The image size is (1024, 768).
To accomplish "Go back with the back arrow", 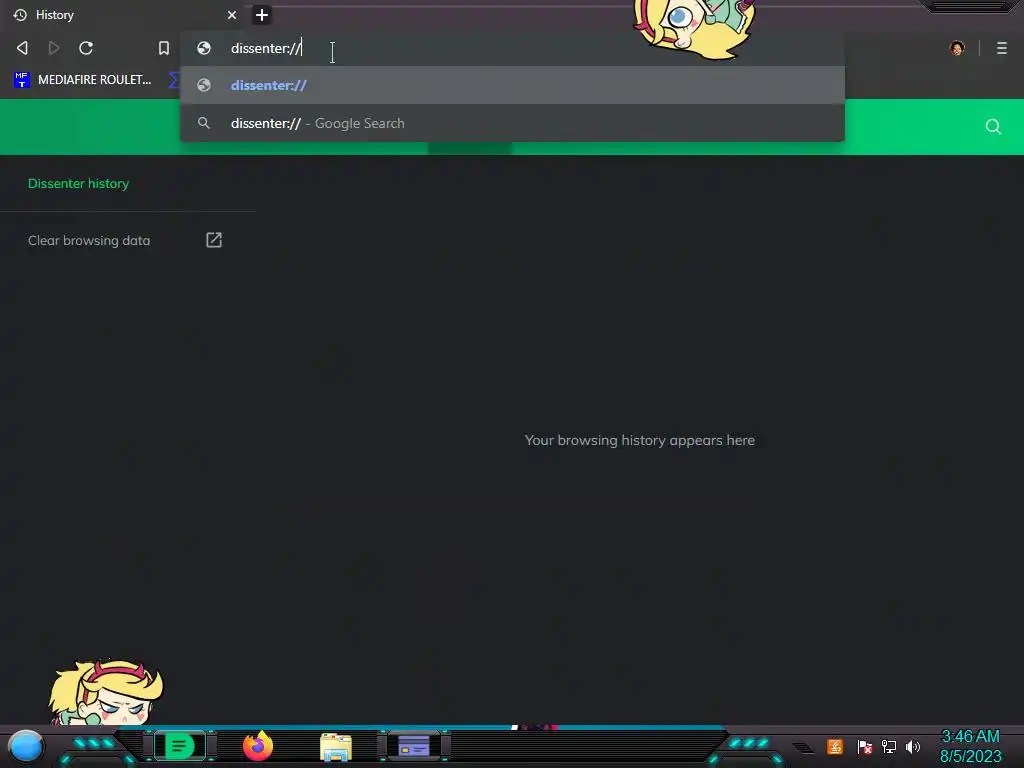I will (22, 48).
